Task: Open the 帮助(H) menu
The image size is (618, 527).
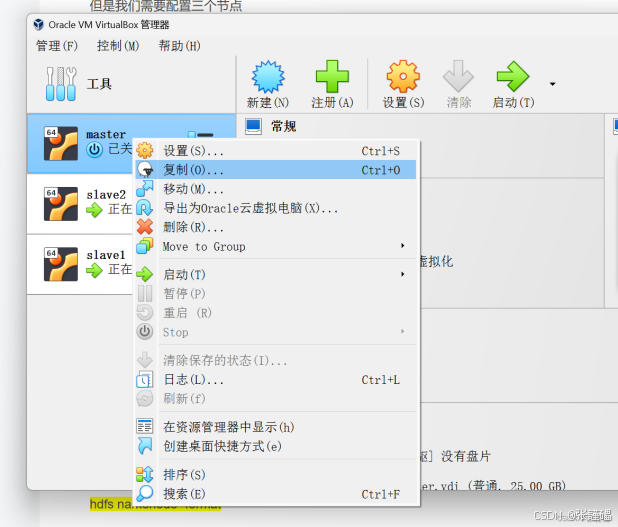Action: 179,46
